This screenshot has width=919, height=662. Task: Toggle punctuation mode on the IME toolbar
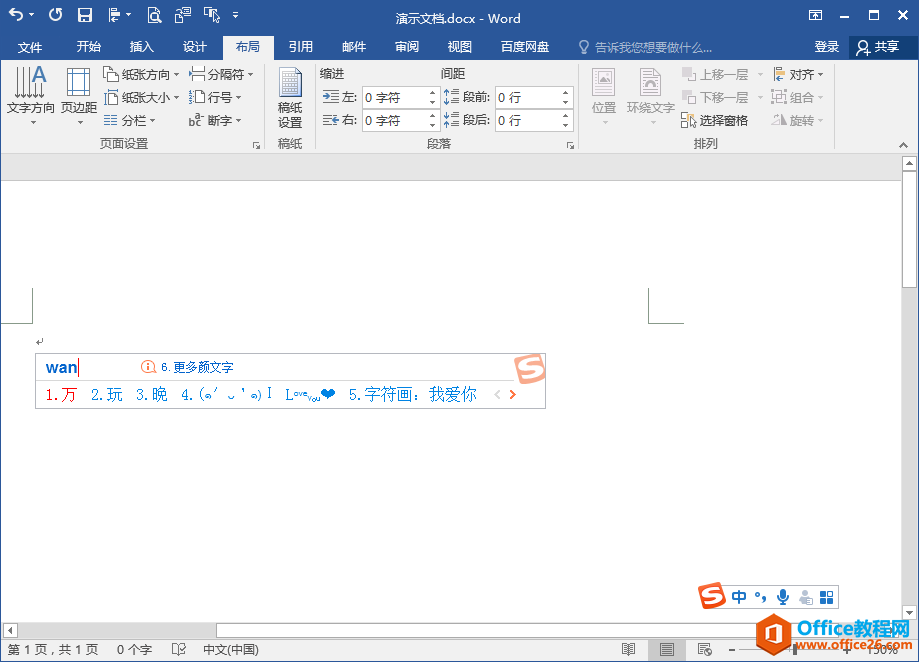pos(761,597)
